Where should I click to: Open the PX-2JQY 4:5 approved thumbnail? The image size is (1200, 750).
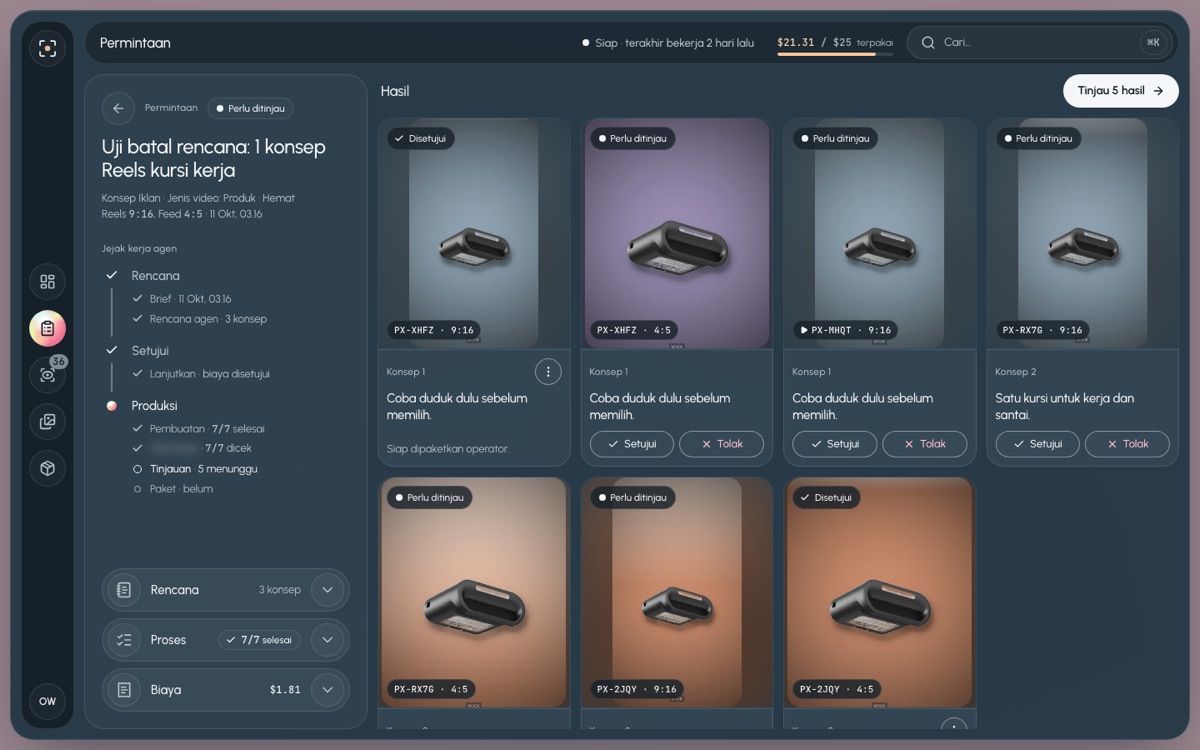point(880,593)
